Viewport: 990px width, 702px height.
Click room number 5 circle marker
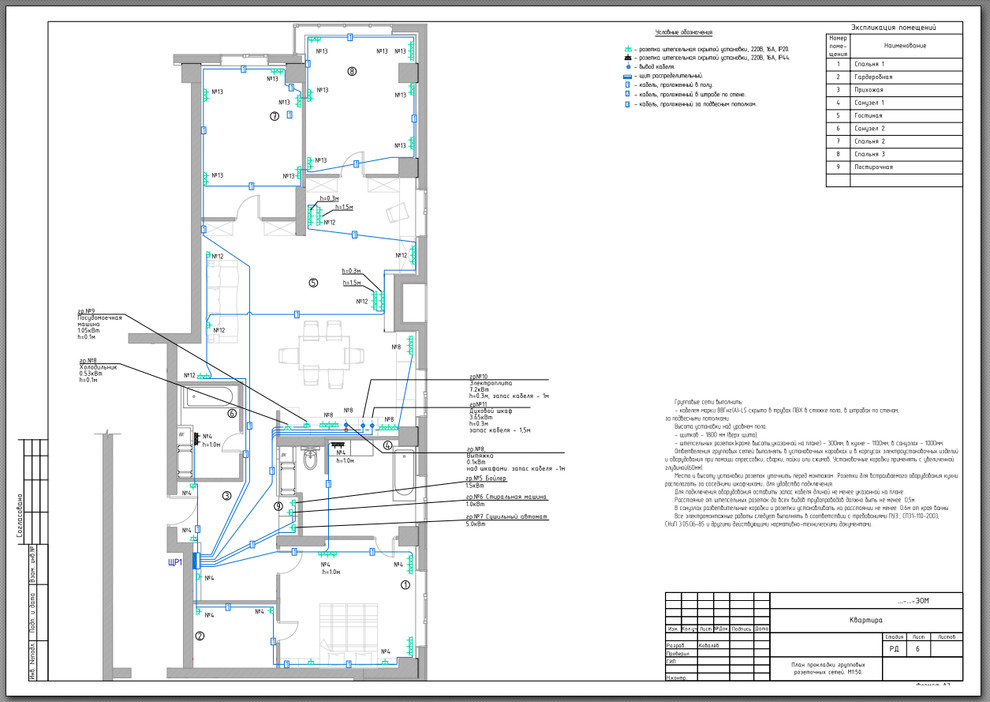tap(313, 283)
